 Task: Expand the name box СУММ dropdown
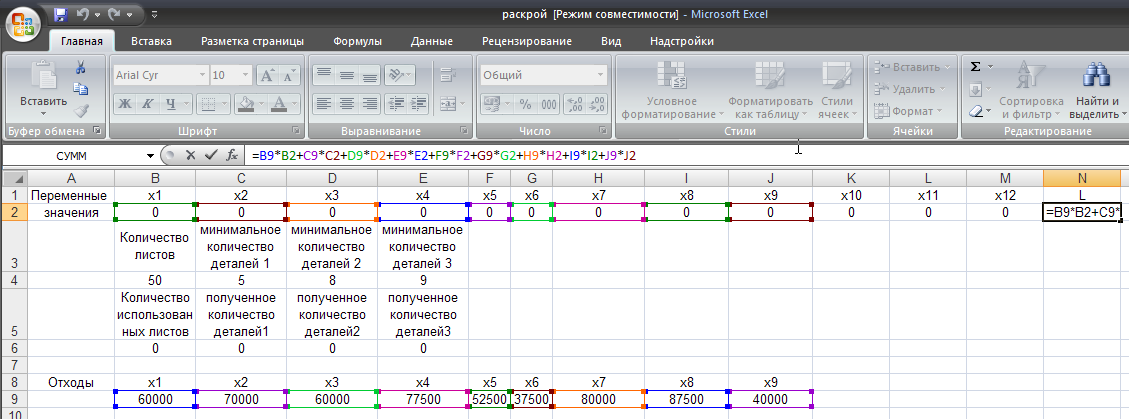click(150, 156)
